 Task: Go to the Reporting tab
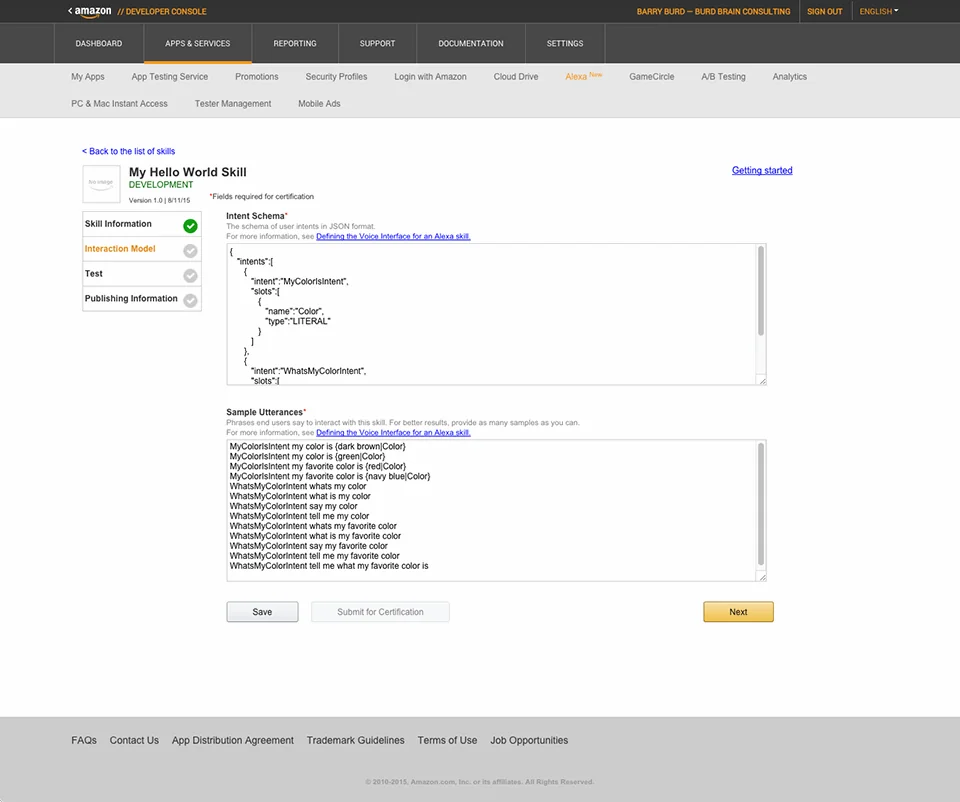click(x=295, y=43)
